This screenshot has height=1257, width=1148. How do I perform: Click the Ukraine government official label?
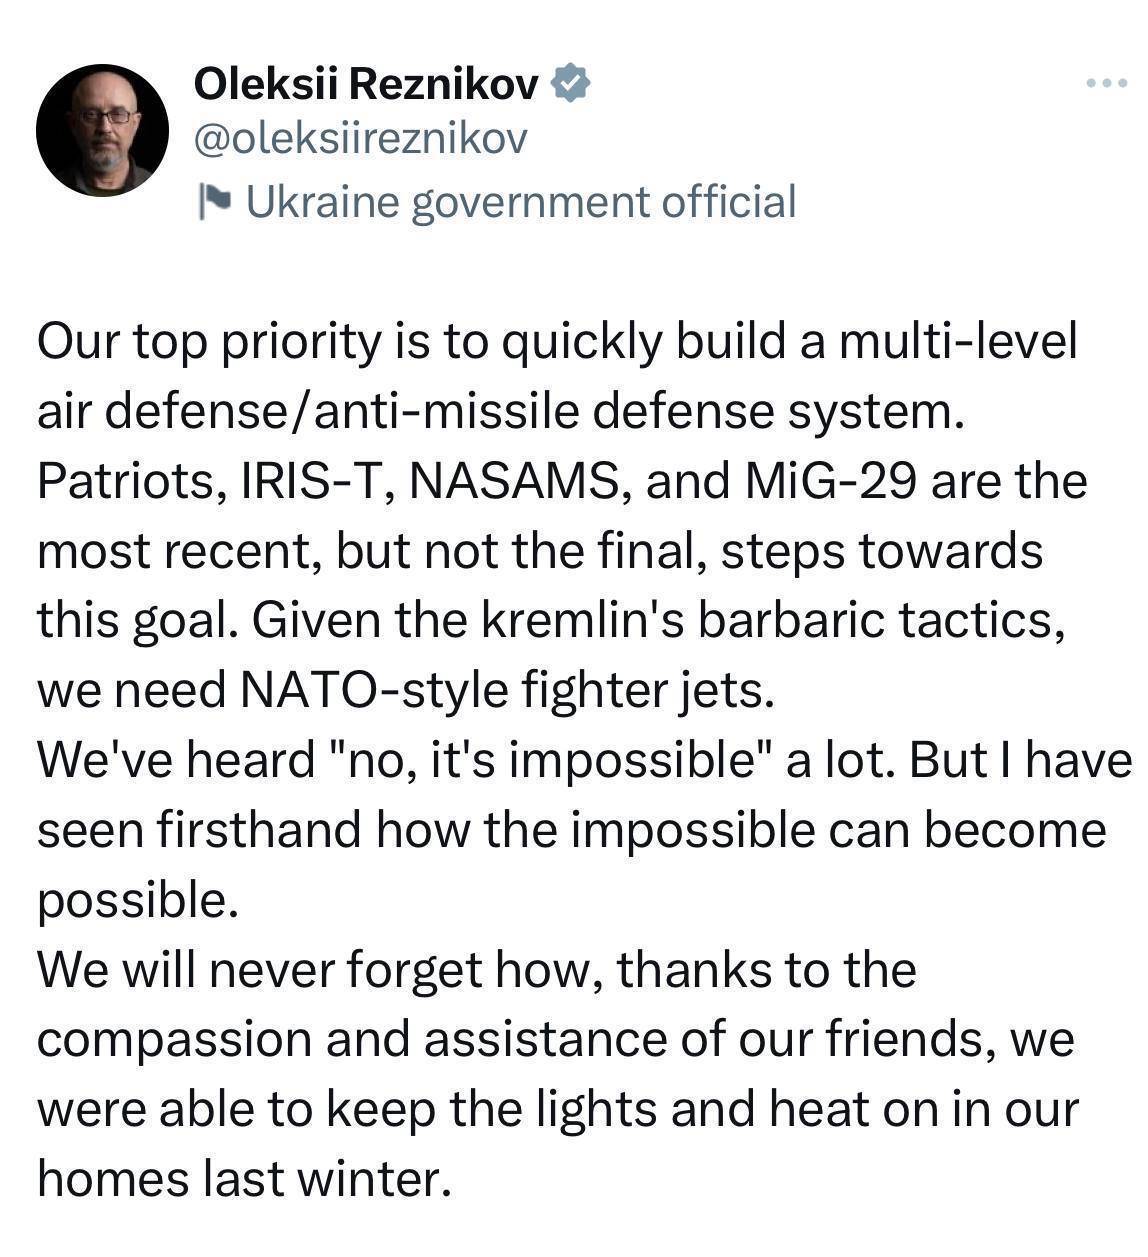[521, 202]
